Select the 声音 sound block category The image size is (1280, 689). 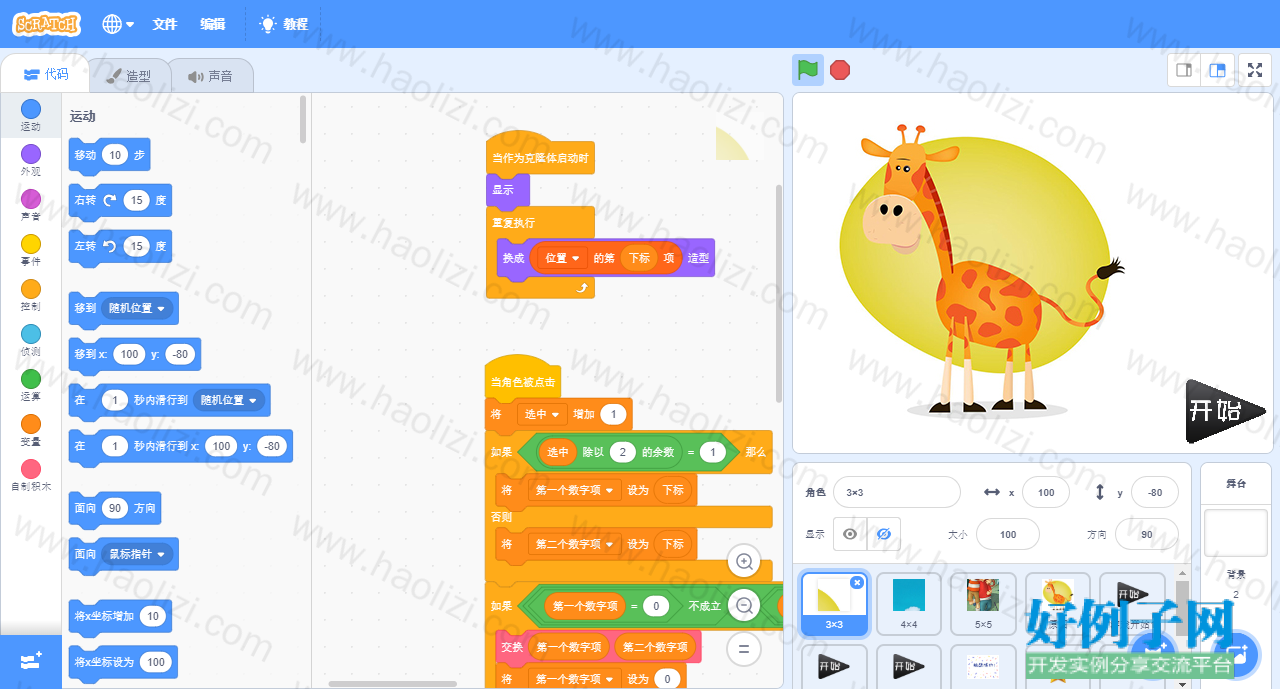coord(31,205)
